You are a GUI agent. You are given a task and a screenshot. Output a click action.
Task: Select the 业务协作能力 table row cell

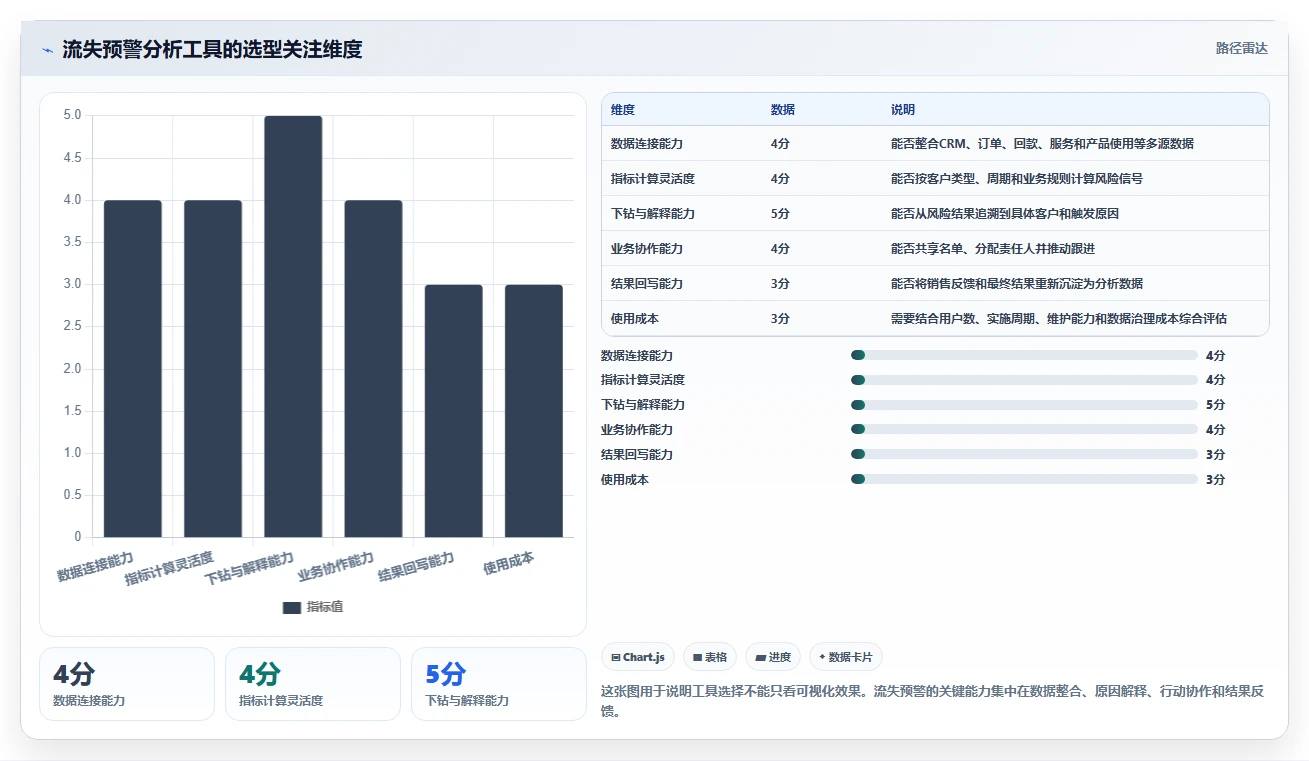[647, 249]
